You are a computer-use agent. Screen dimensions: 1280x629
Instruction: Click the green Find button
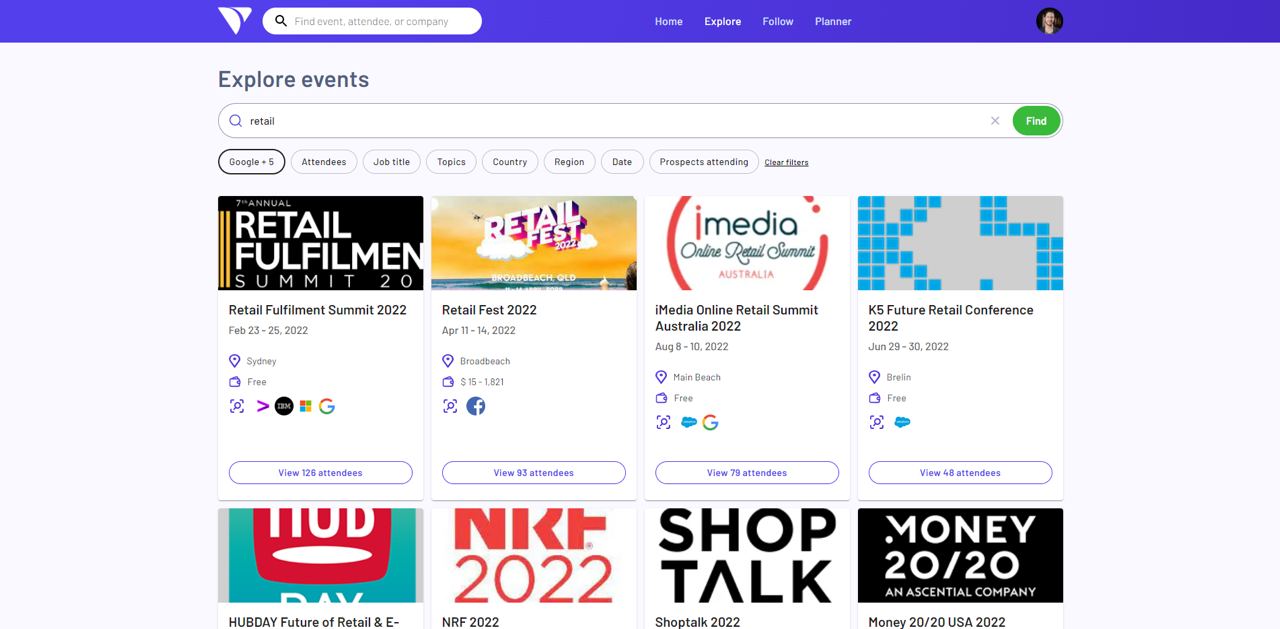pyautogui.click(x=1036, y=121)
